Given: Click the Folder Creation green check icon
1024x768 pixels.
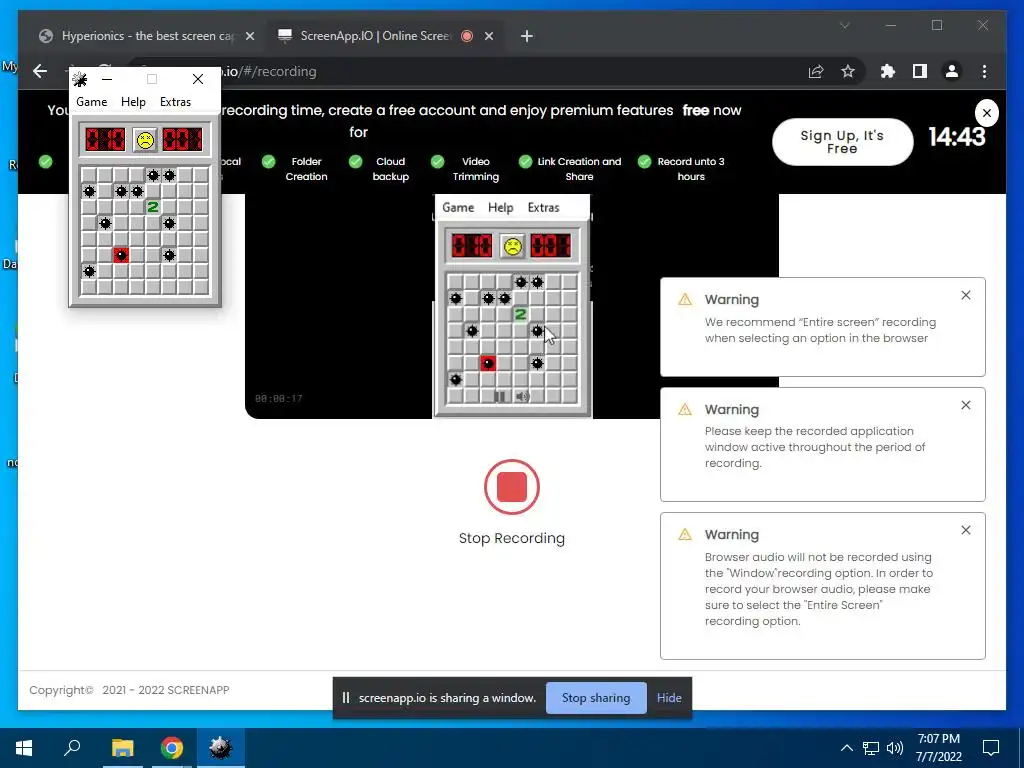Looking at the screenshot, I should click(x=268, y=161).
